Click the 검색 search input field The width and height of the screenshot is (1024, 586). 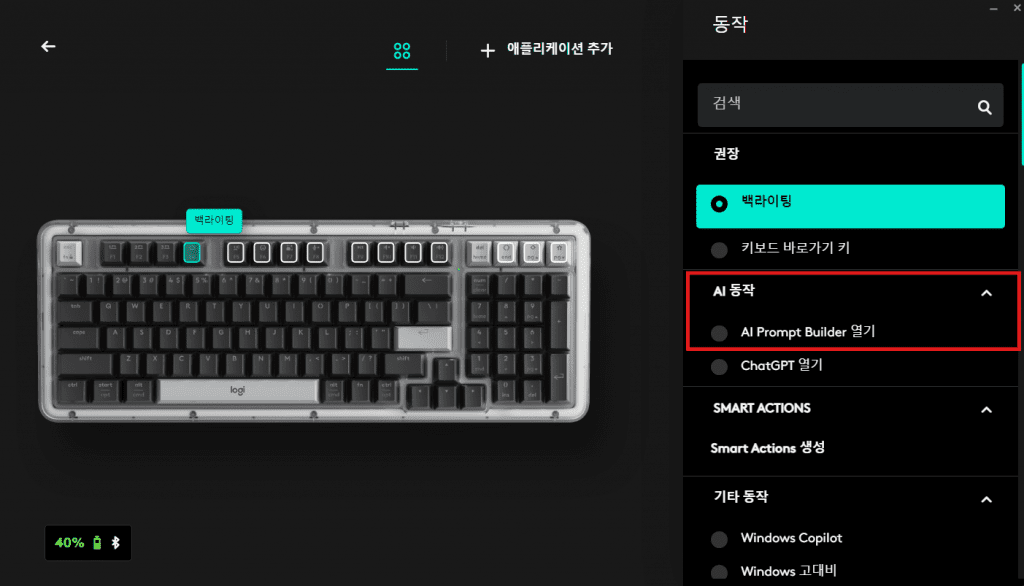coord(836,105)
